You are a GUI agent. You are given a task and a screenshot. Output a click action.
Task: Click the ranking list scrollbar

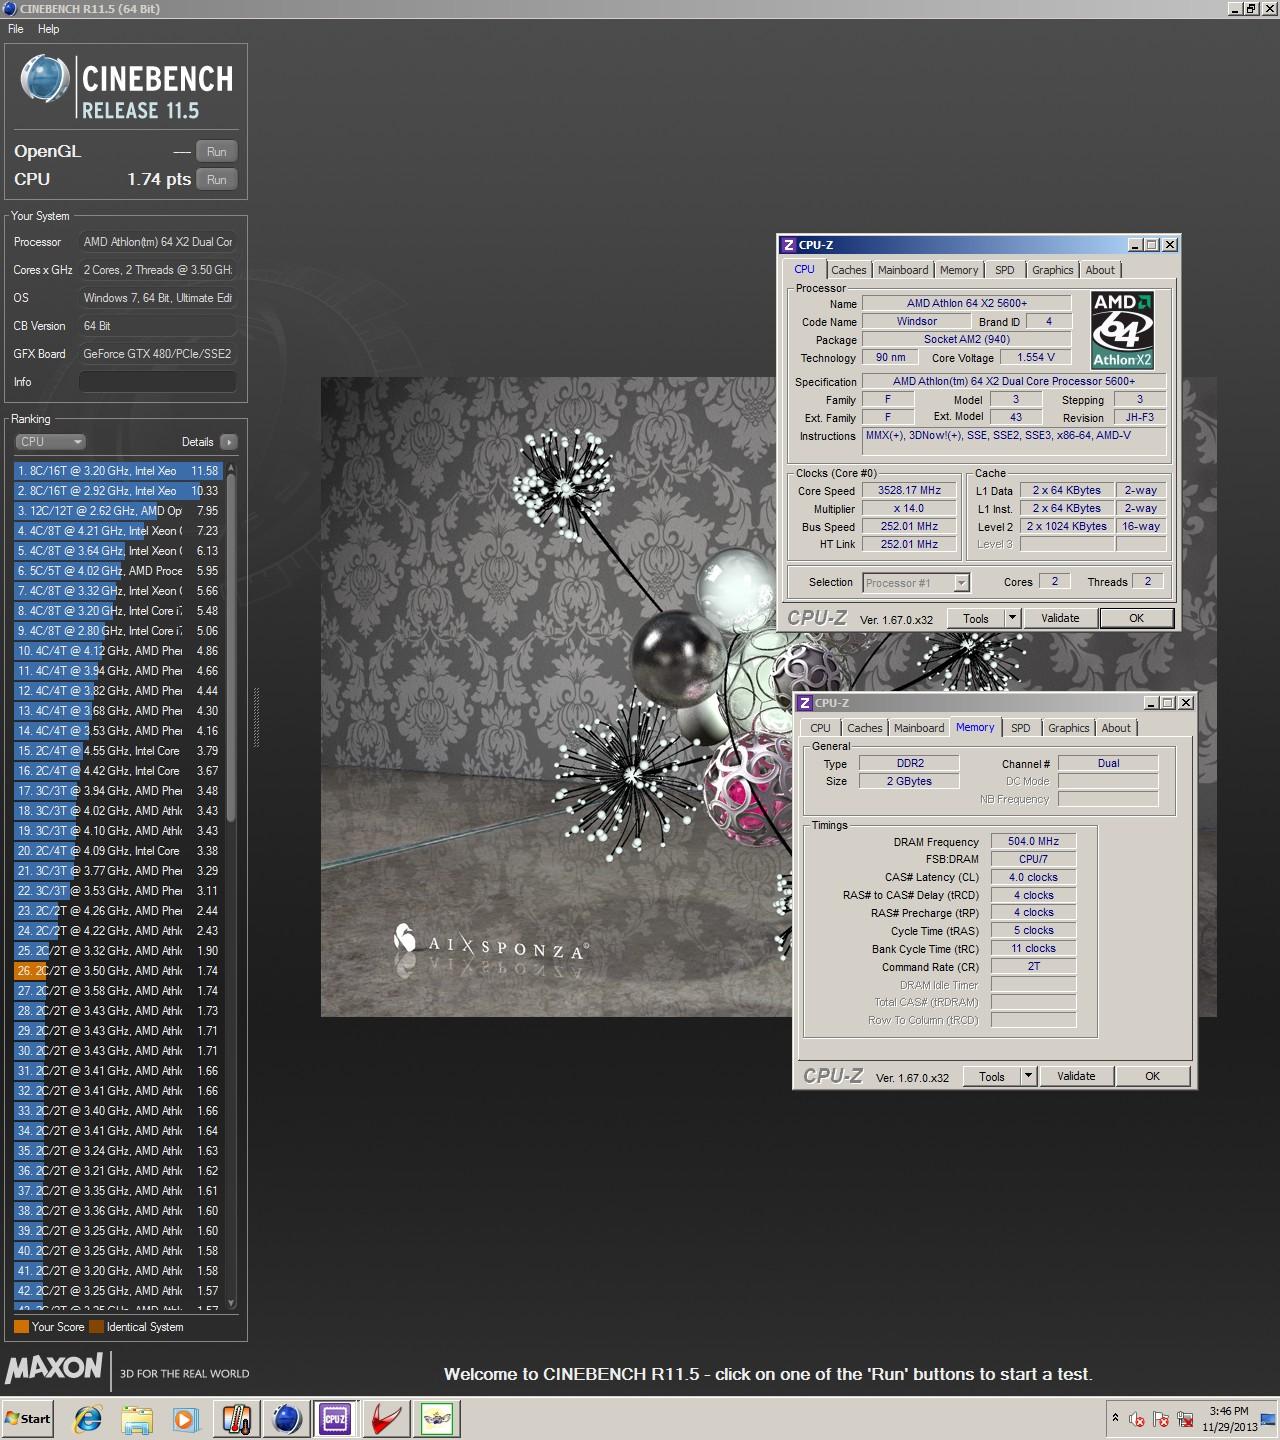(x=232, y=650)
